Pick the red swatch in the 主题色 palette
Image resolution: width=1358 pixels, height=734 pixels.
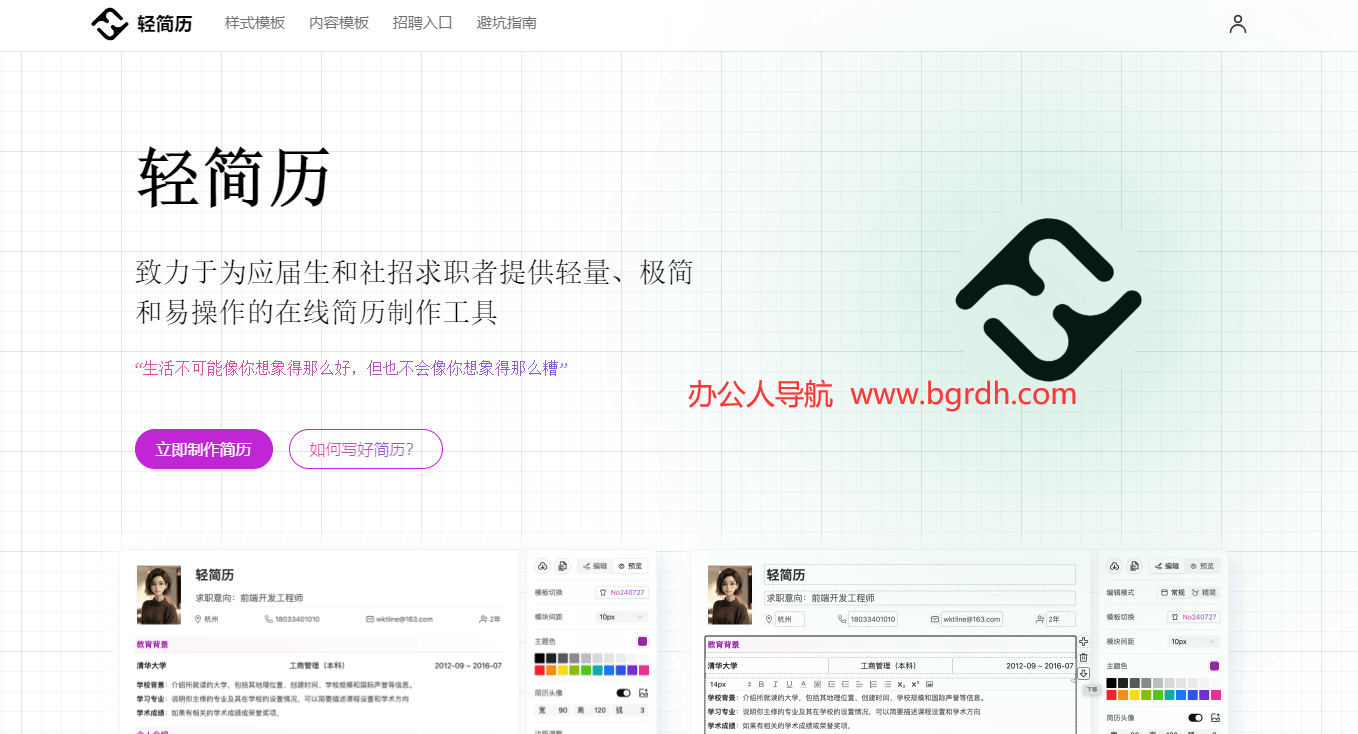(1111, 695)
